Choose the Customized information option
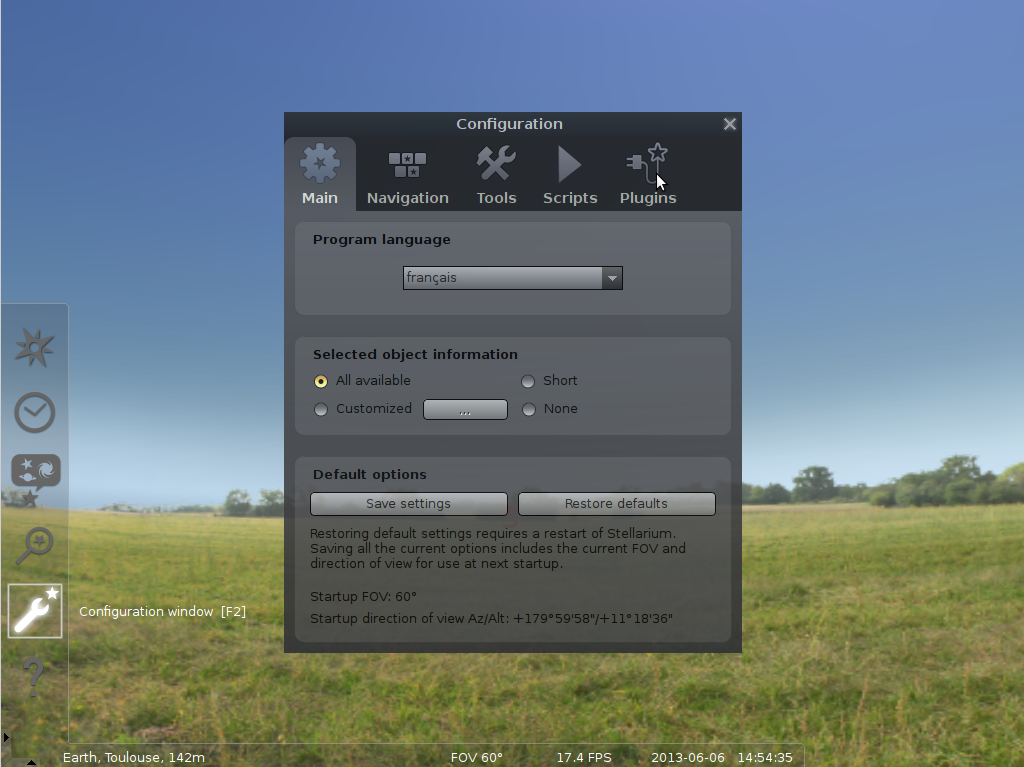This screenshot has width=1024, height=767. [321, 409]
